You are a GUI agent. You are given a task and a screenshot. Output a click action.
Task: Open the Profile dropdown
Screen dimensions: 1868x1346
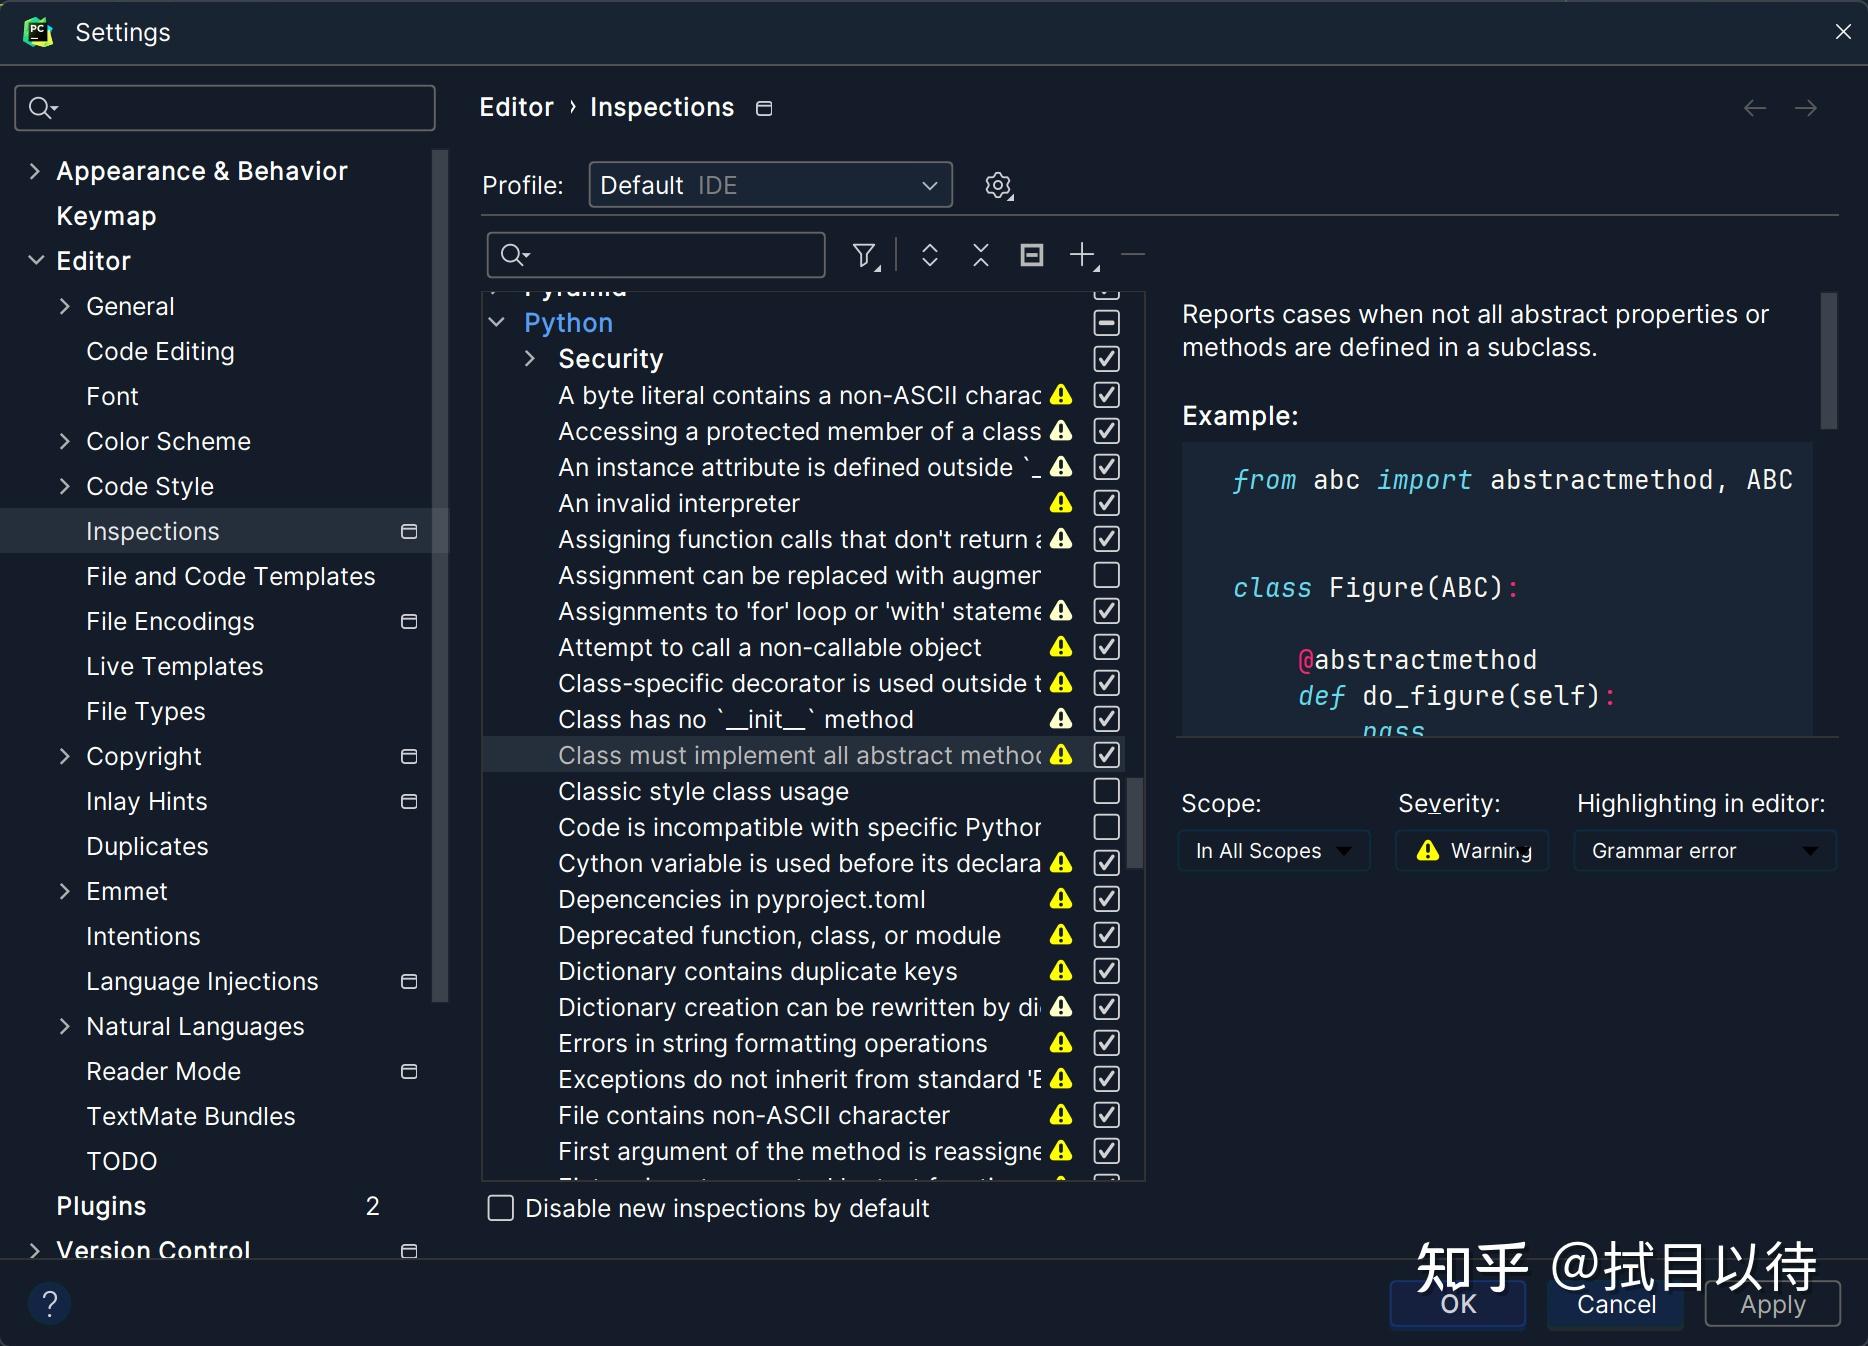pos(768,185)
